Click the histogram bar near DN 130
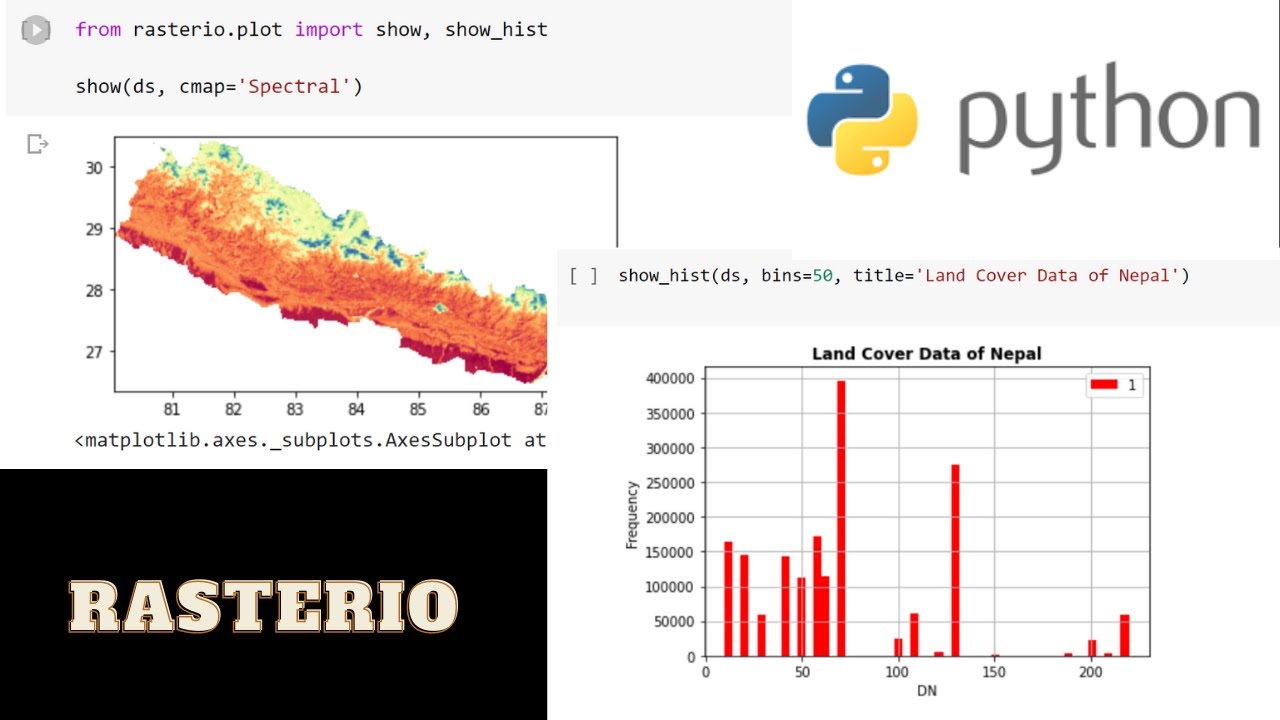Viewport: 1280px width, 720px height. [x=955, y=560]
